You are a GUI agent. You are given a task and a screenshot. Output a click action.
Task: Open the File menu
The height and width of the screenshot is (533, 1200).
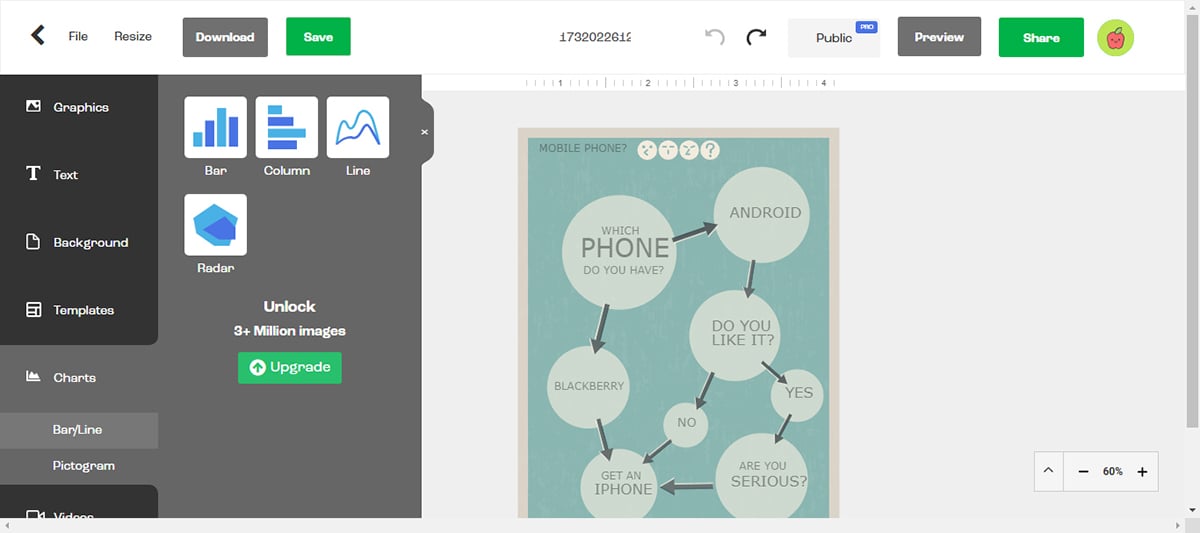pyautogui.click(x=78, y=37)
